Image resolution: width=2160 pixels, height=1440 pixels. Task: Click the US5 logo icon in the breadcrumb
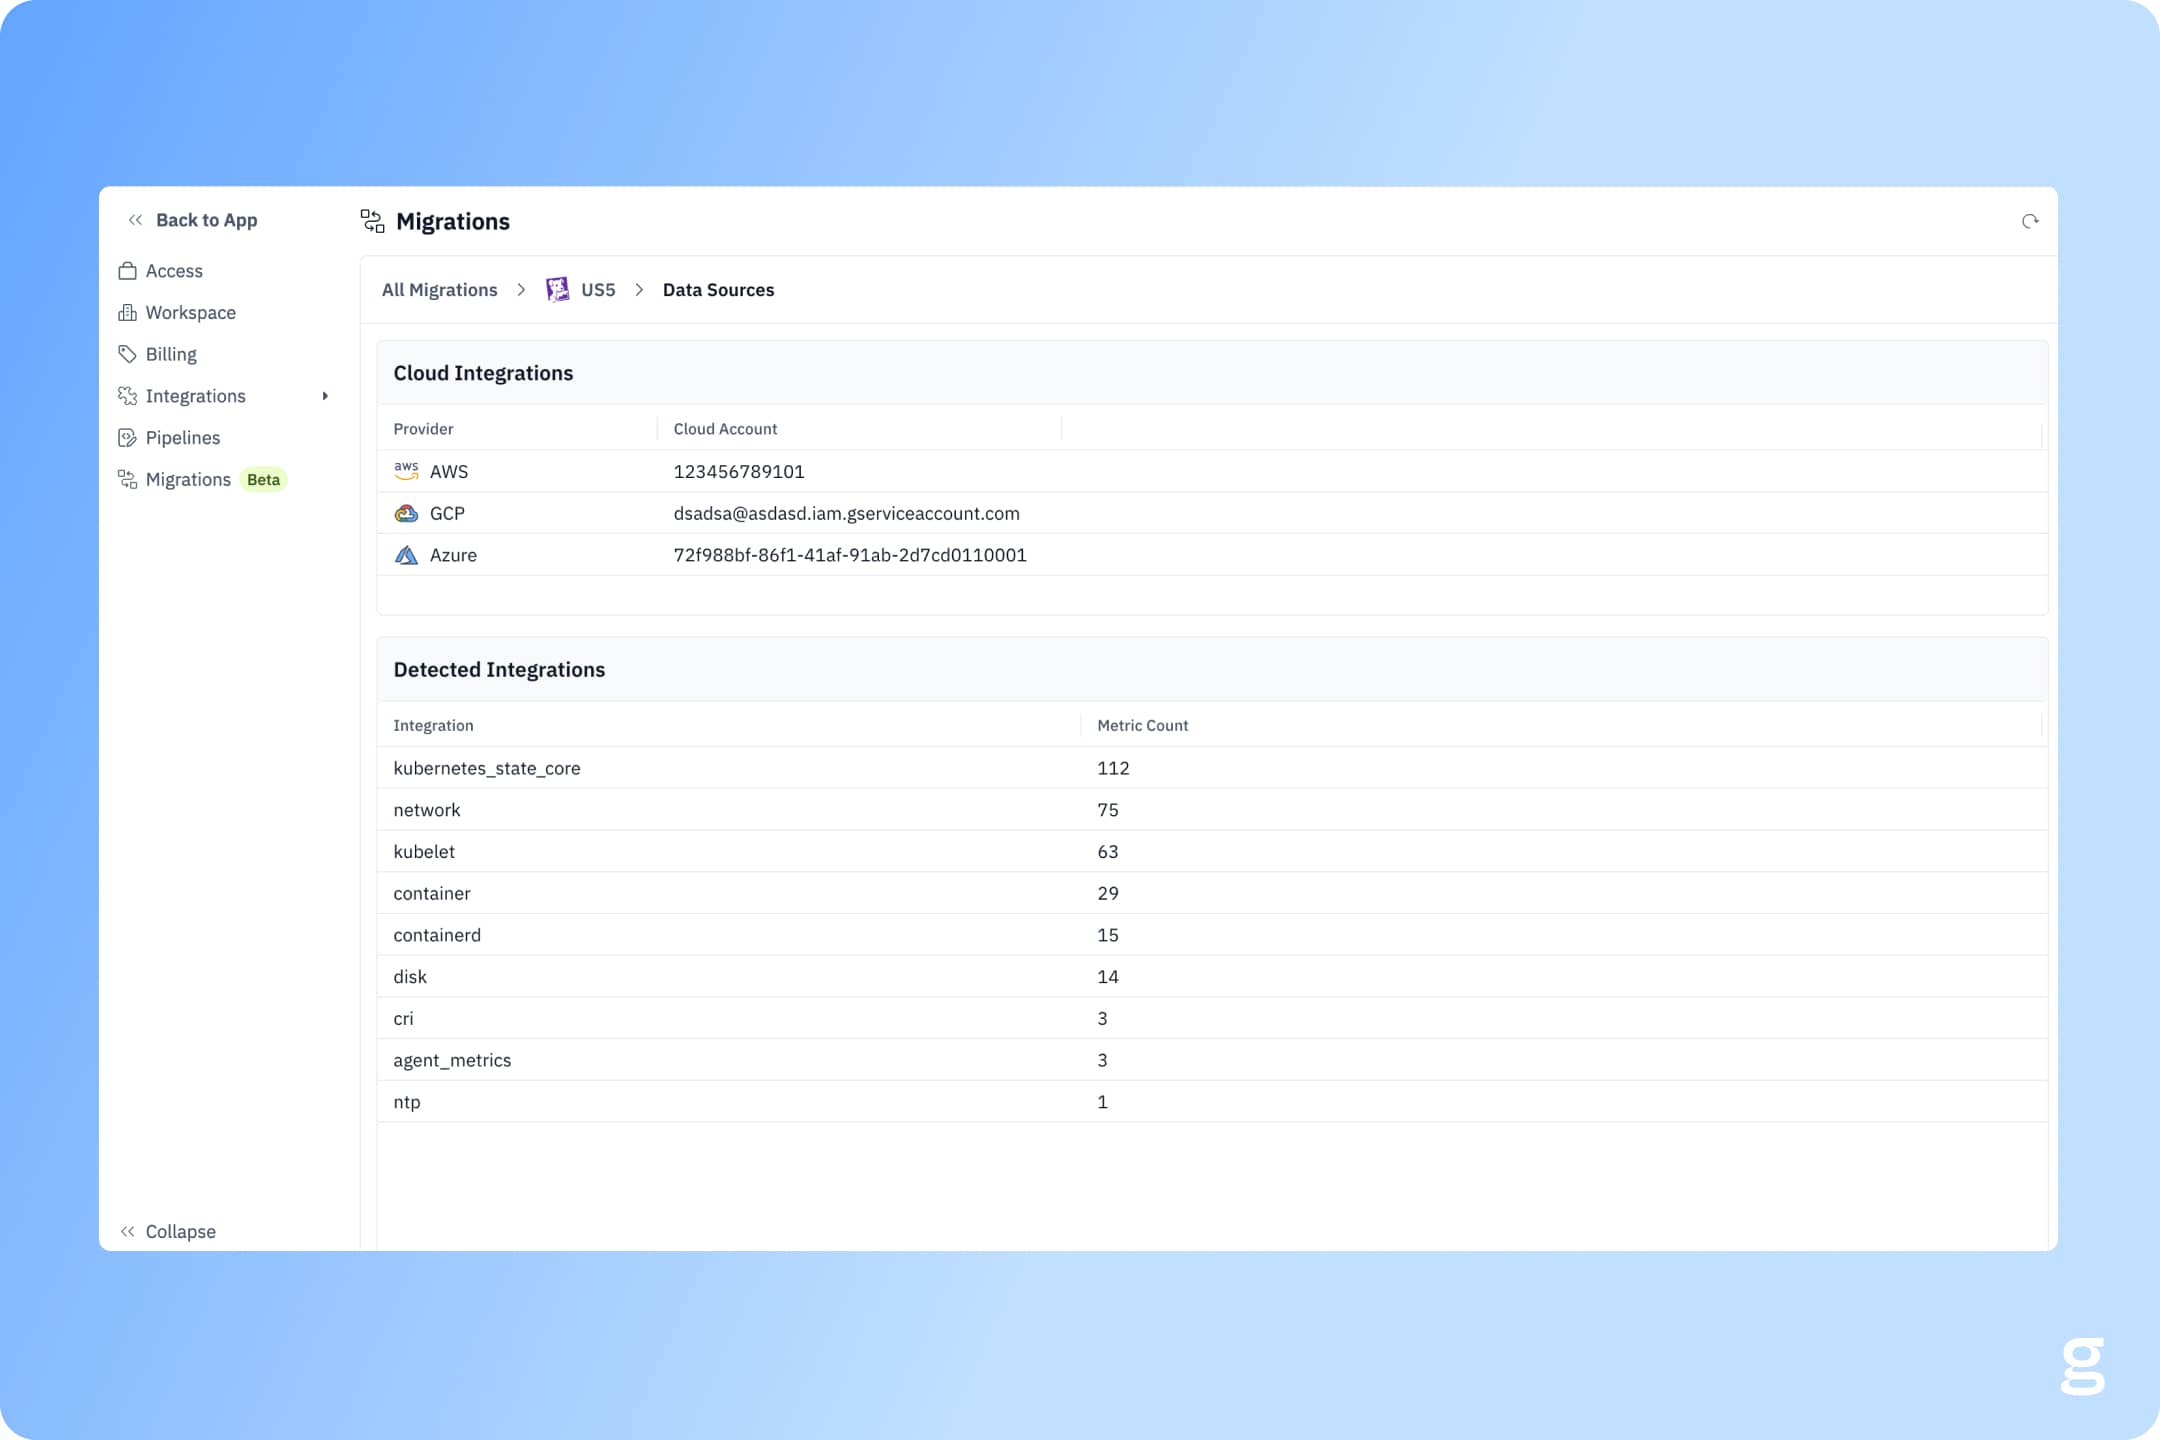coord(557,290)
